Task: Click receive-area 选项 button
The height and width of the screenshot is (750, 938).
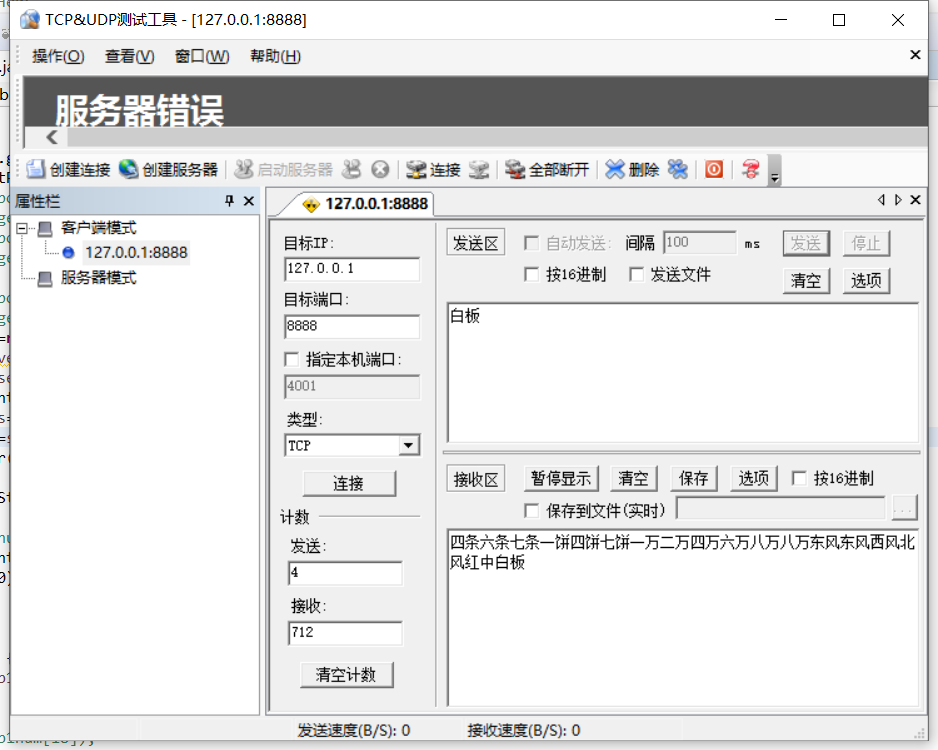Action: [x=754, y=478]
